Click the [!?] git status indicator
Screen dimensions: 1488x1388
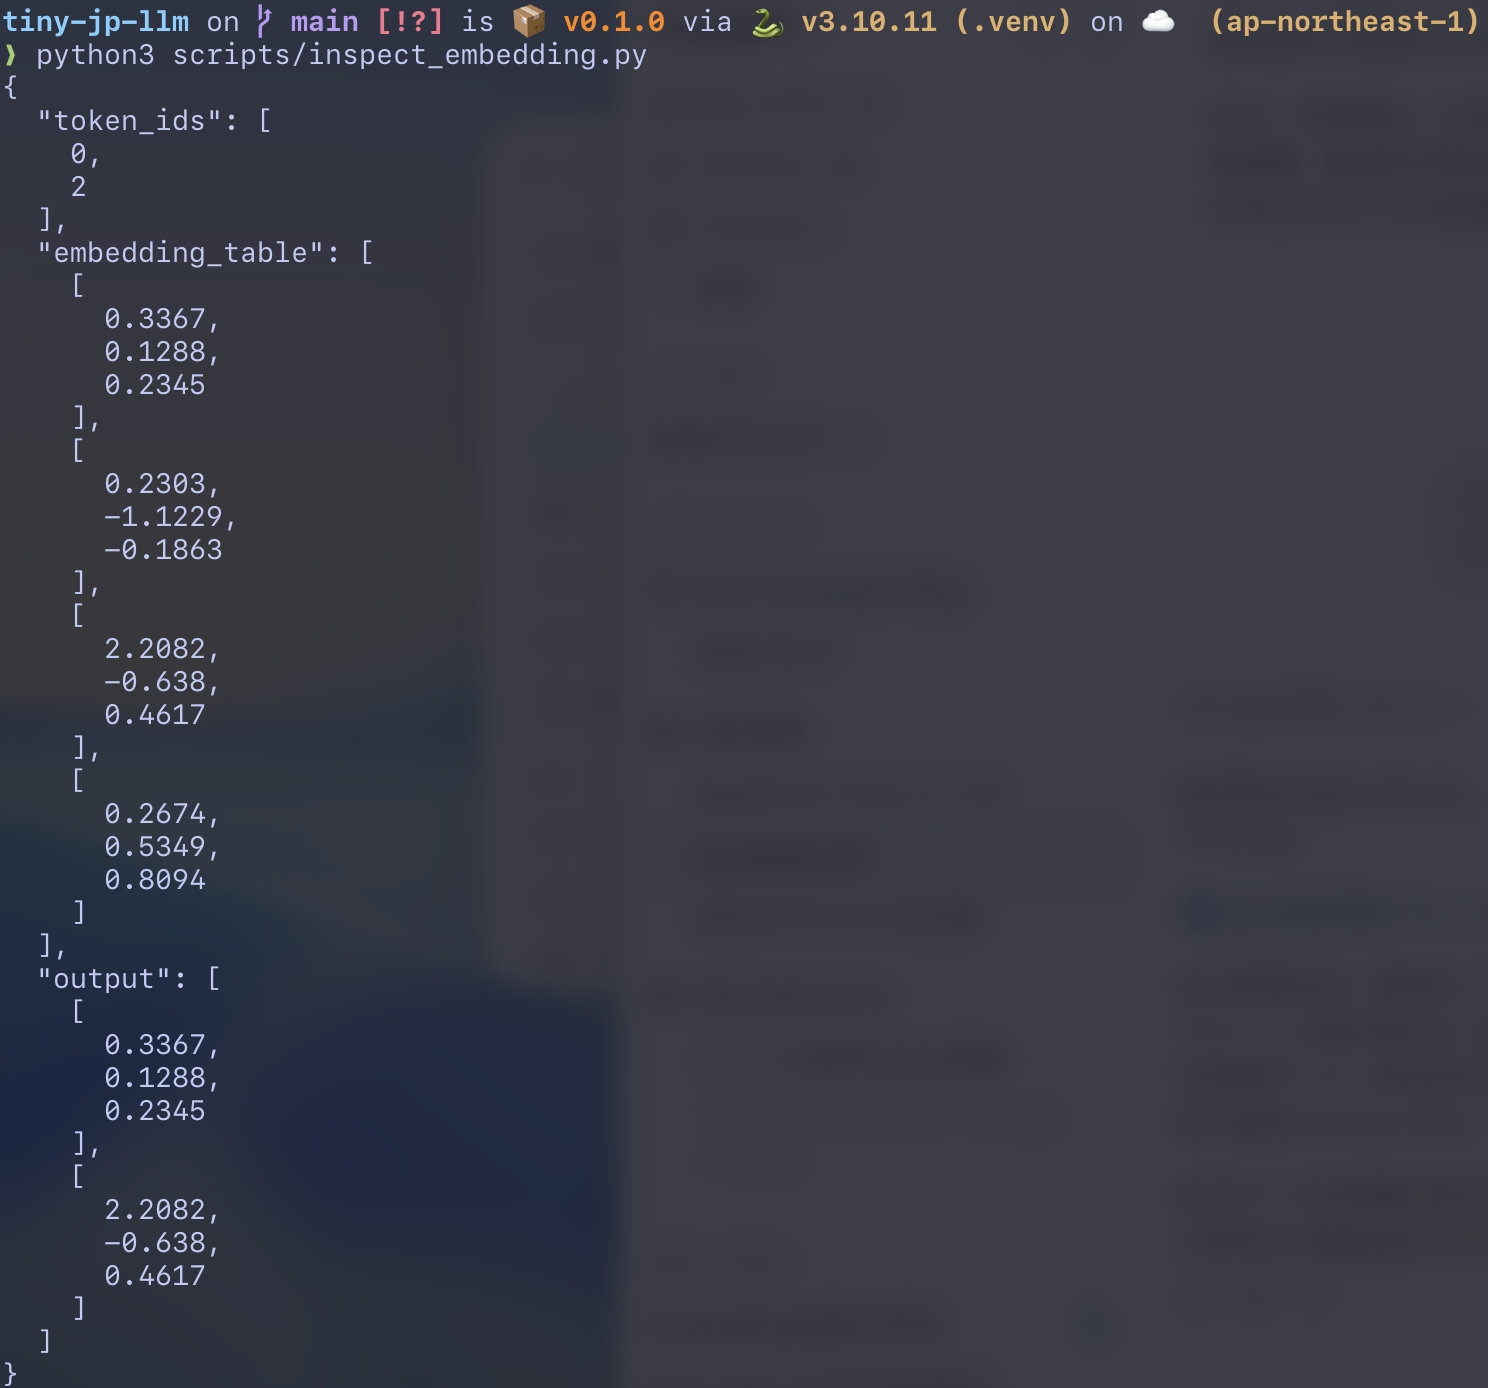(x=410, y=21)
